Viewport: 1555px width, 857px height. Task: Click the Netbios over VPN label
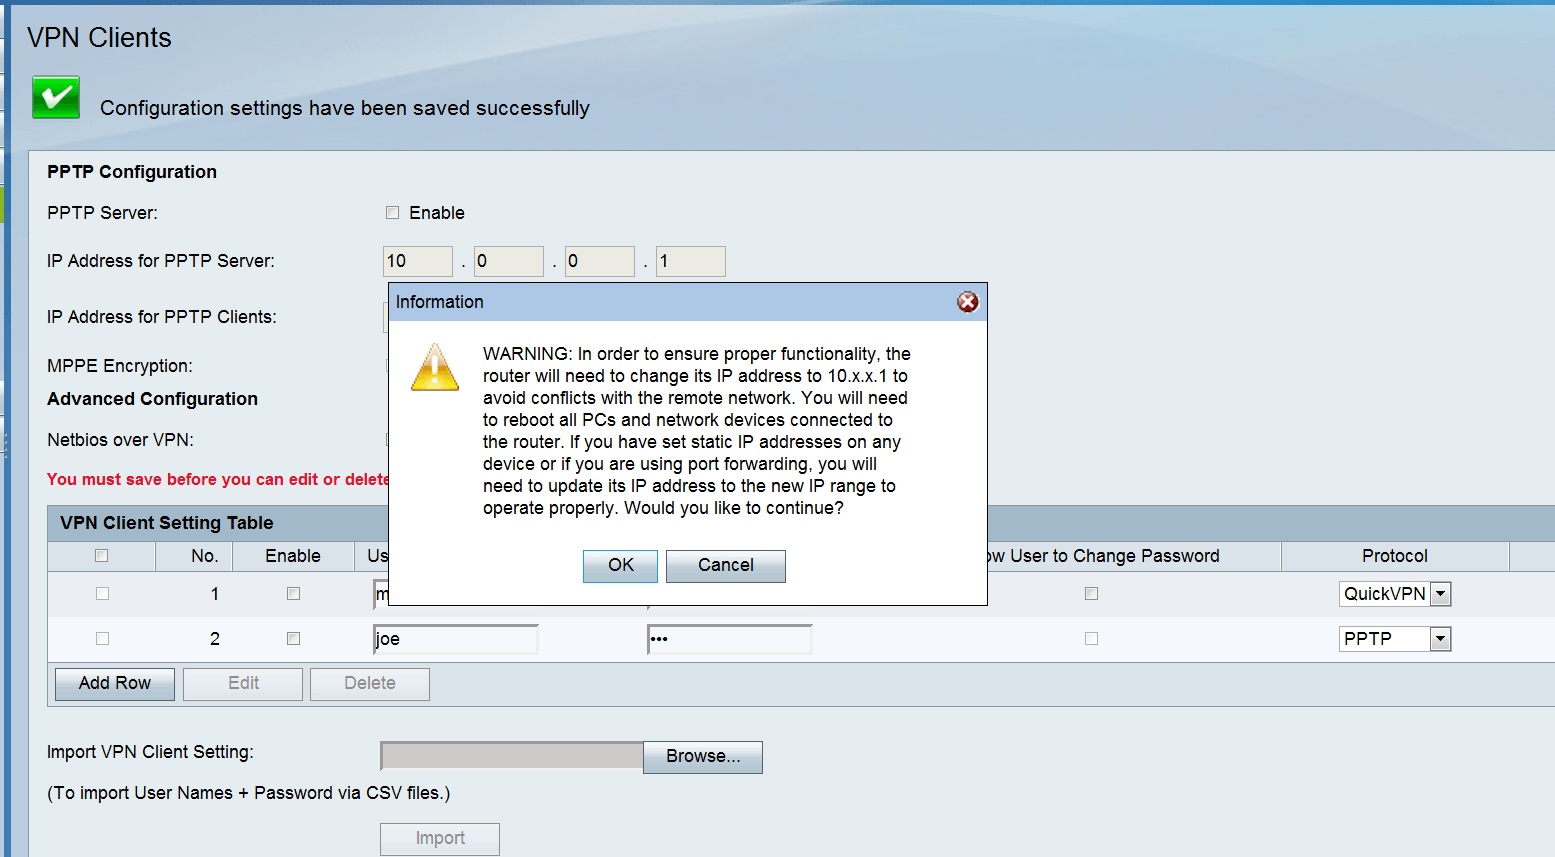point(120,440)
